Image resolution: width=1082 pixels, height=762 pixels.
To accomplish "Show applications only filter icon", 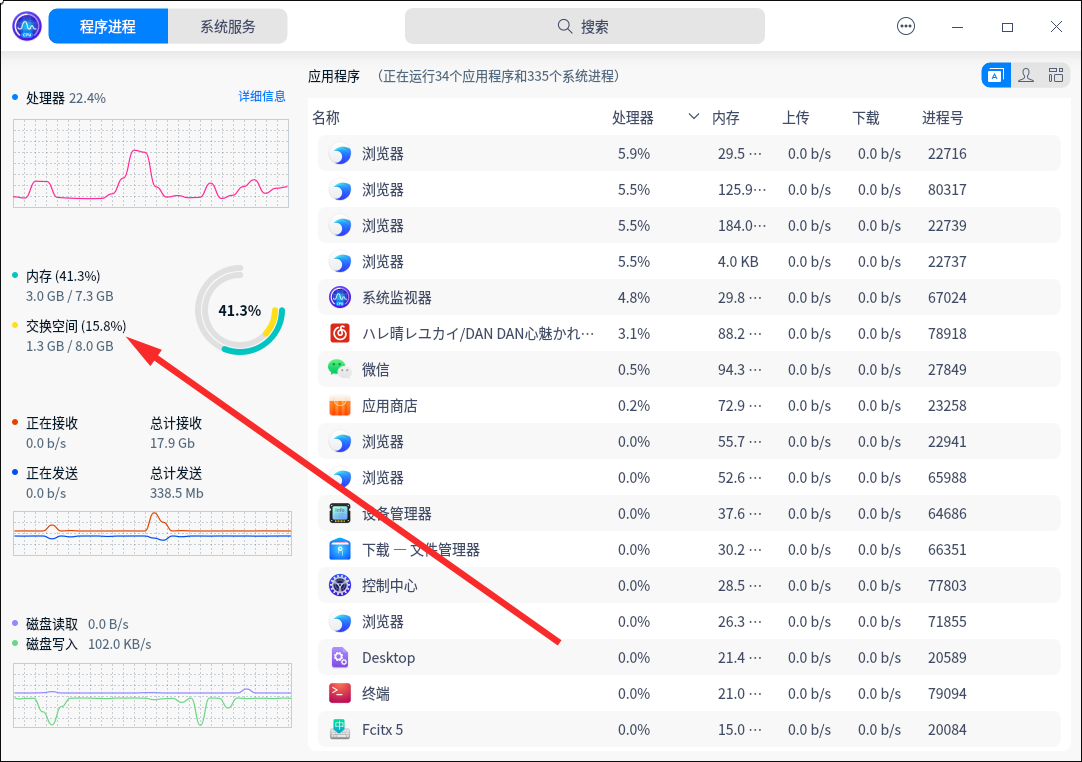I will (x=996, y=75).
